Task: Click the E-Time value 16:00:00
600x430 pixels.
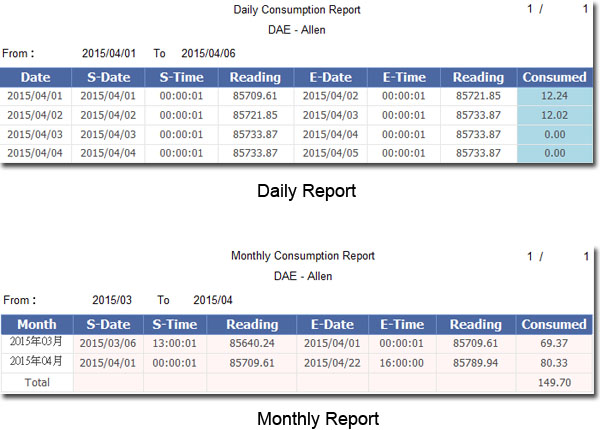Action: (401, 363)
